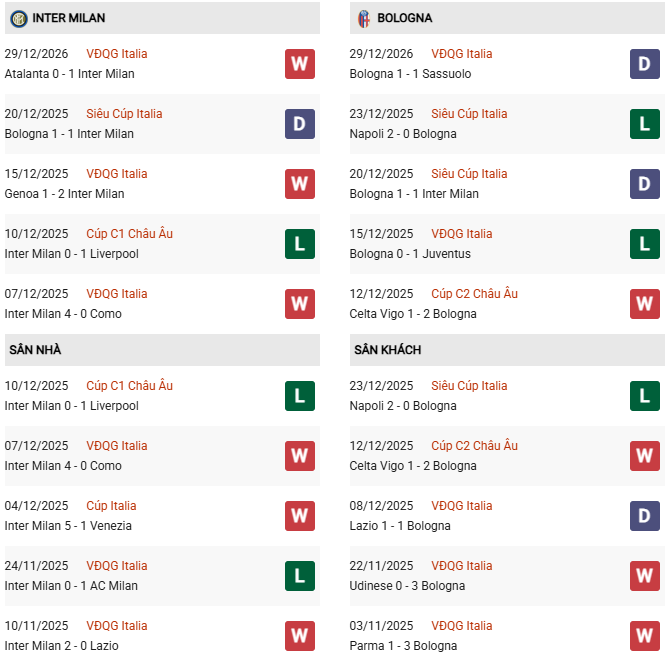Click the Inter Milan club logo
The image size is (666, 660).
[x=18, y=18]
